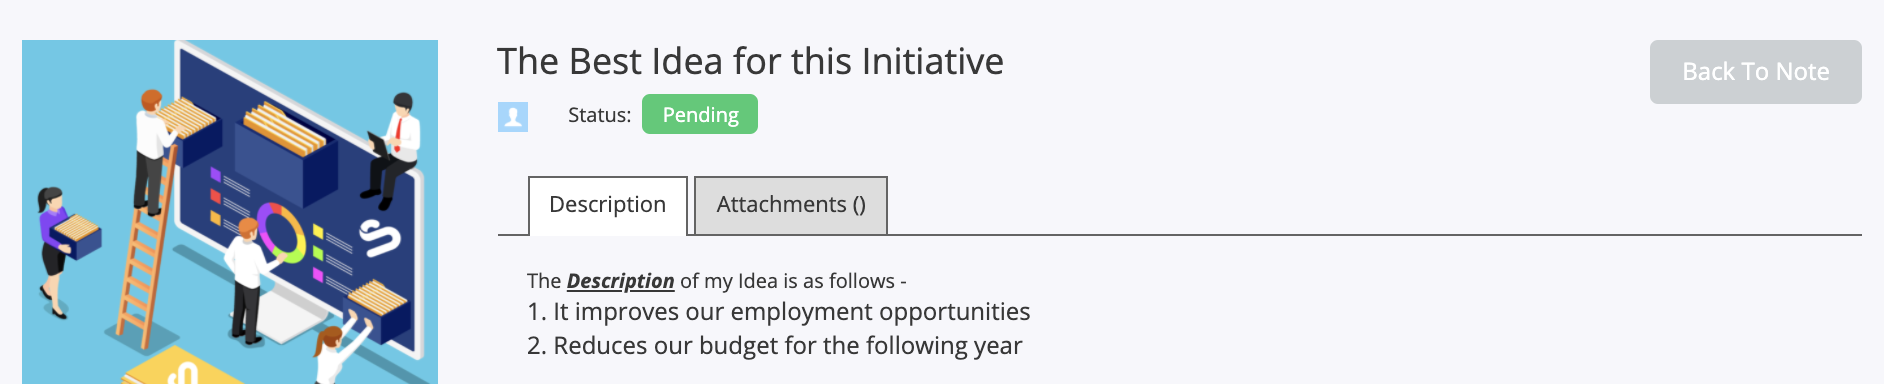Image resolution: width=1884 pixels, height=384 pixels.
Task: Open the Attachments () tab
Action: point(791,205)
